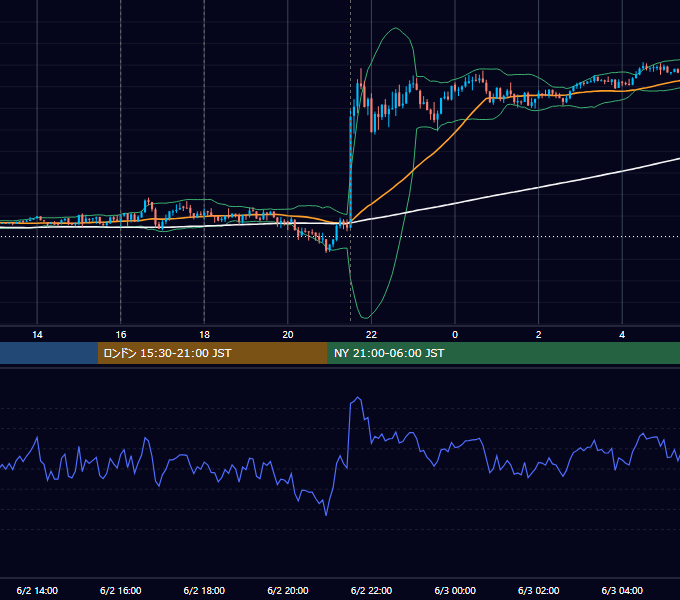Click the 0 hour axis label
Viewport: 680px width, 600px height.
[x=455, y=335]
